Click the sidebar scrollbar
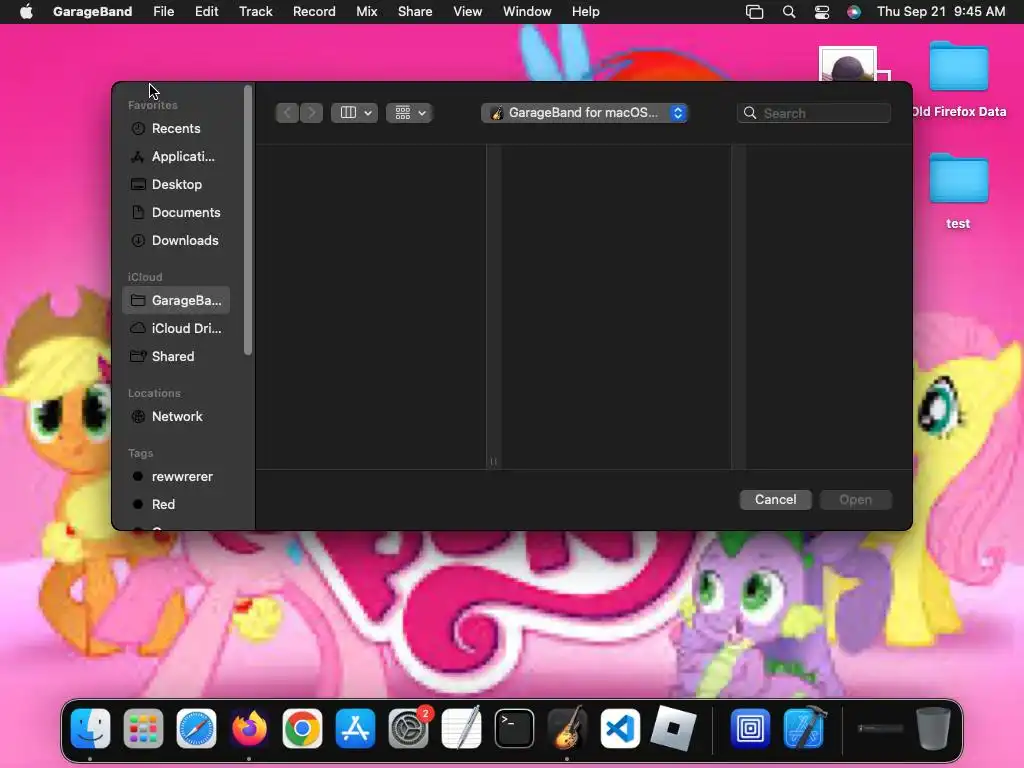Viewport: 1024px width, 768px height. [x=248, y=221]
